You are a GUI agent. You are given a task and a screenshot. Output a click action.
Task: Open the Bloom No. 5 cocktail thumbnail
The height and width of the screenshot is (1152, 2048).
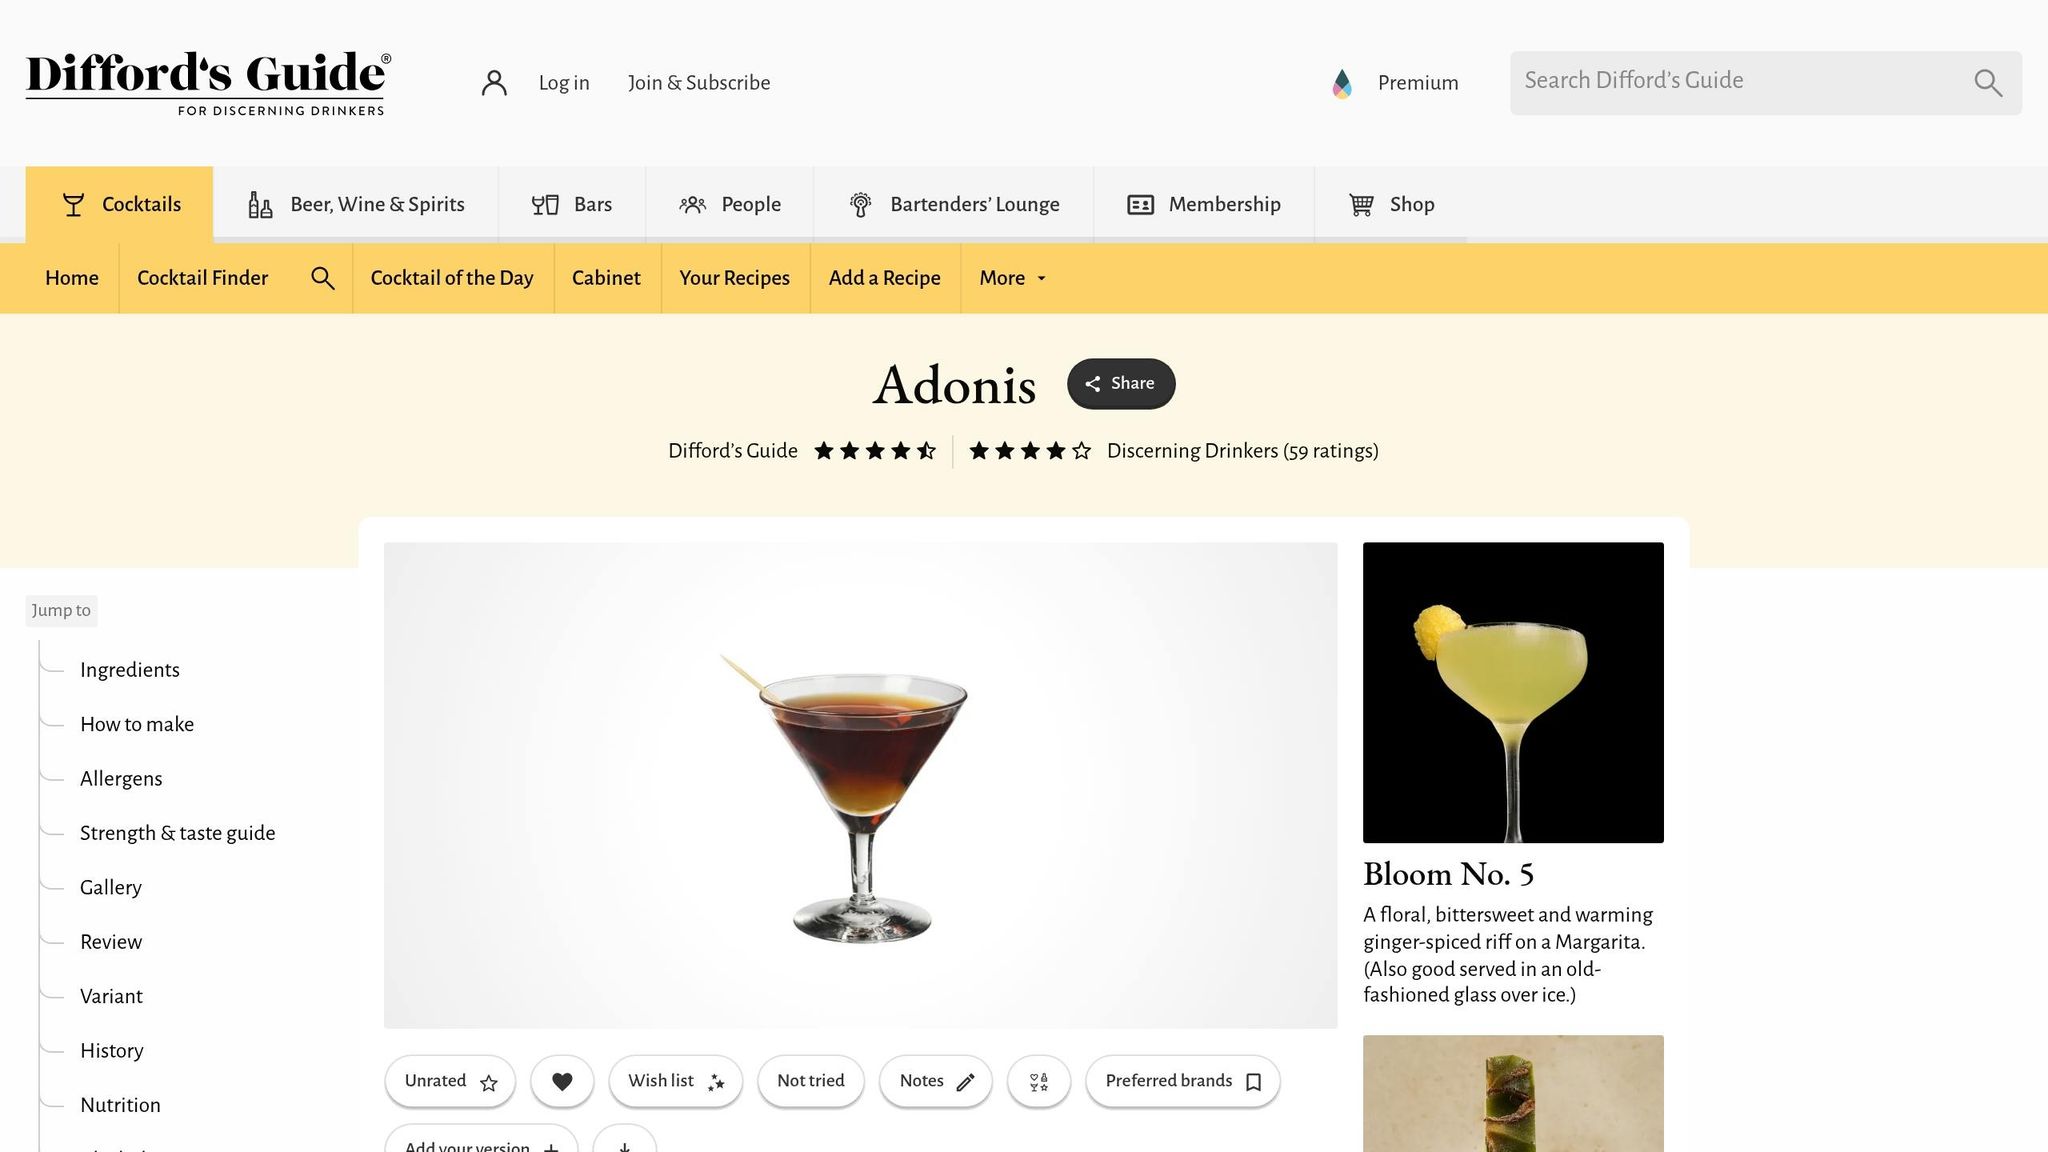click(1513, 692)
